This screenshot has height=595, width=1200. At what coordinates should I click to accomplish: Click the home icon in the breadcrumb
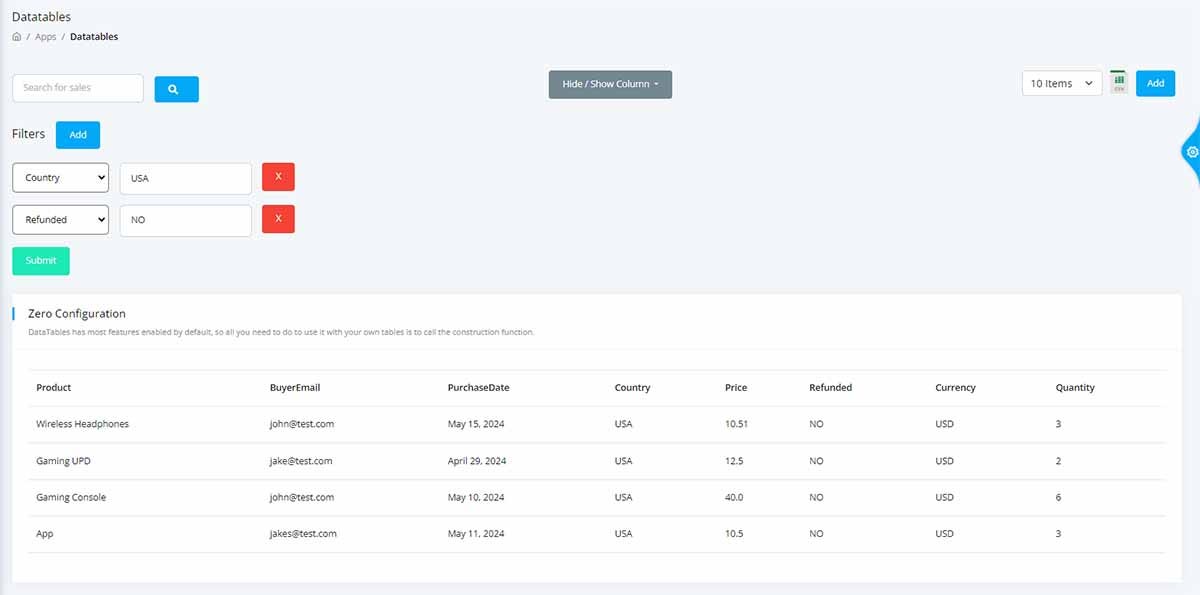[15, 36]
